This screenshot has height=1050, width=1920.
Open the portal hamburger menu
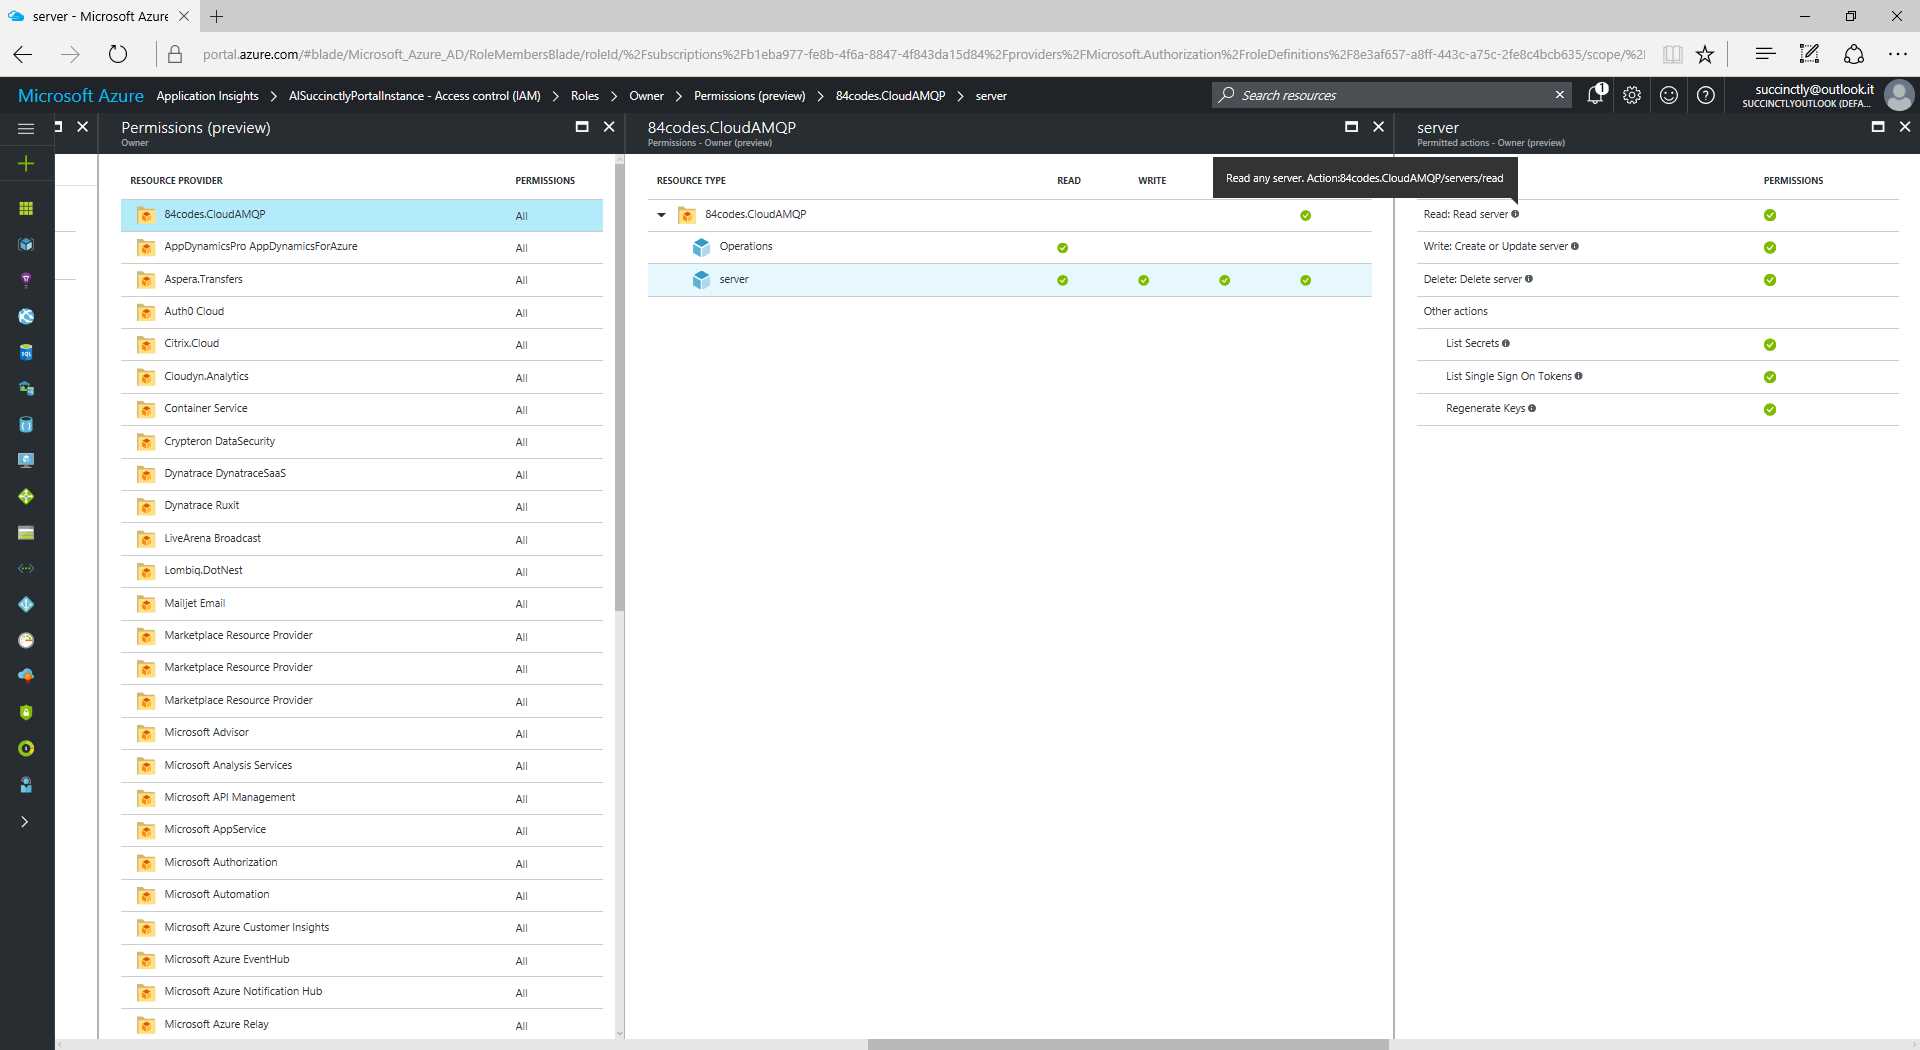point(26,128)
